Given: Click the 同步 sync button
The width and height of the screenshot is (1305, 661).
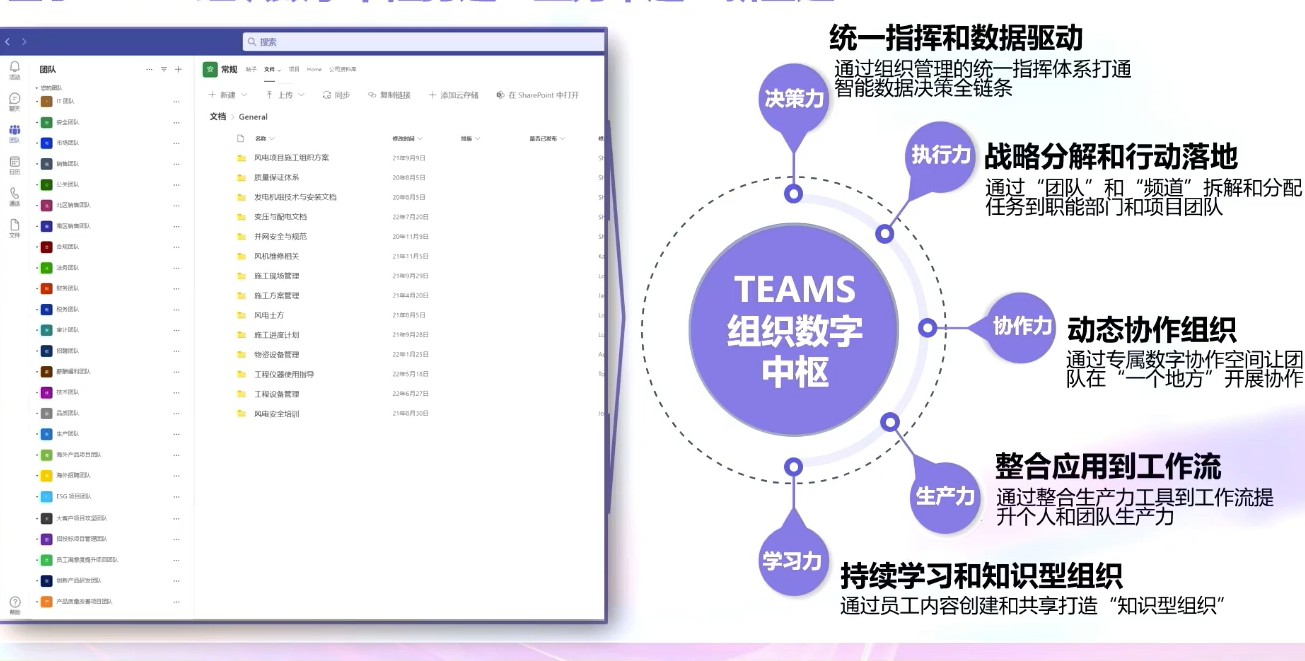Looking at the screenshot, I should [x=336, y=95].
